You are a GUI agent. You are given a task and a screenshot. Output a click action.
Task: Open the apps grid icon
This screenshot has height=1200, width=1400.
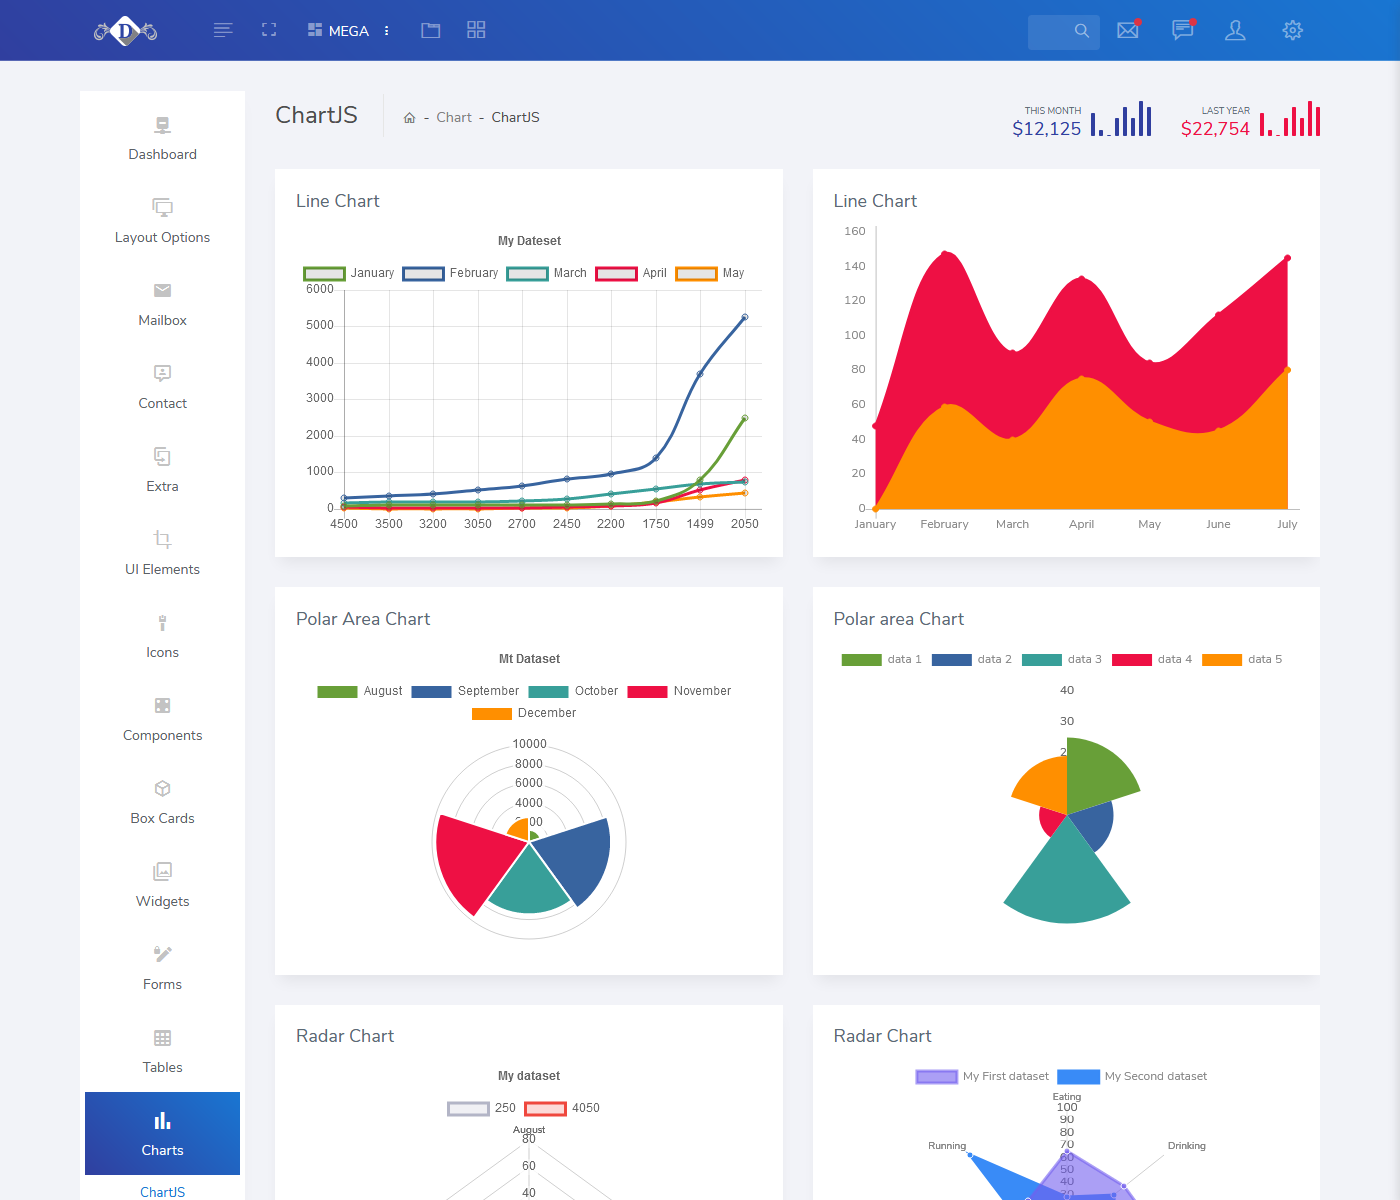(x=476, y=30)
